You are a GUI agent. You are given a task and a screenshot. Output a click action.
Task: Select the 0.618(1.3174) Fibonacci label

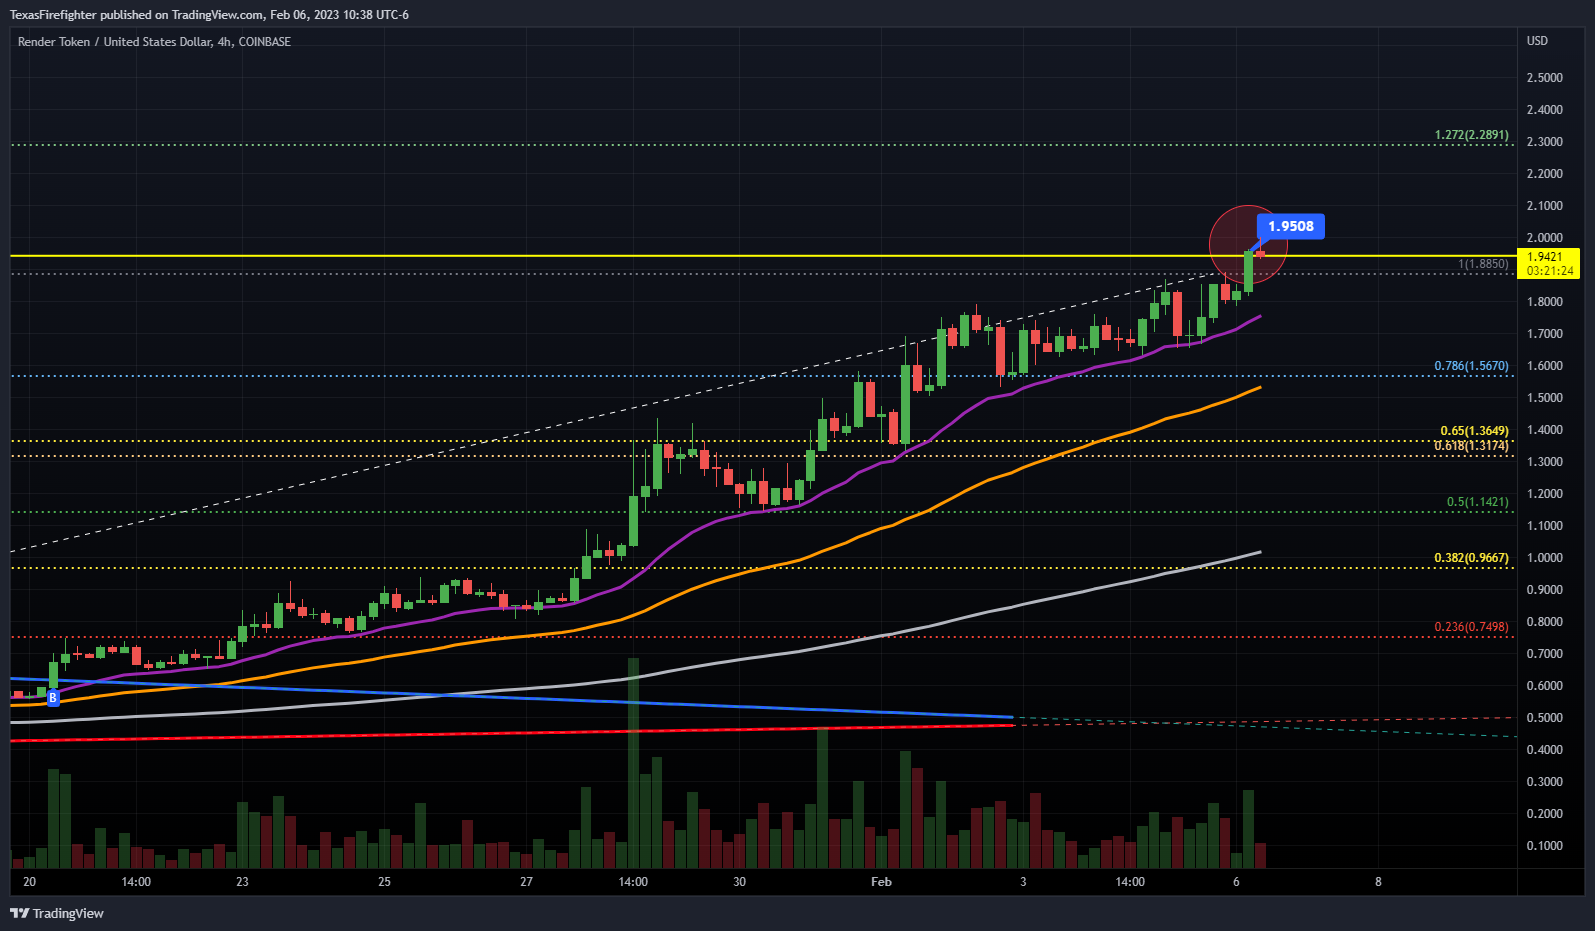click(x=1471, y=446)
